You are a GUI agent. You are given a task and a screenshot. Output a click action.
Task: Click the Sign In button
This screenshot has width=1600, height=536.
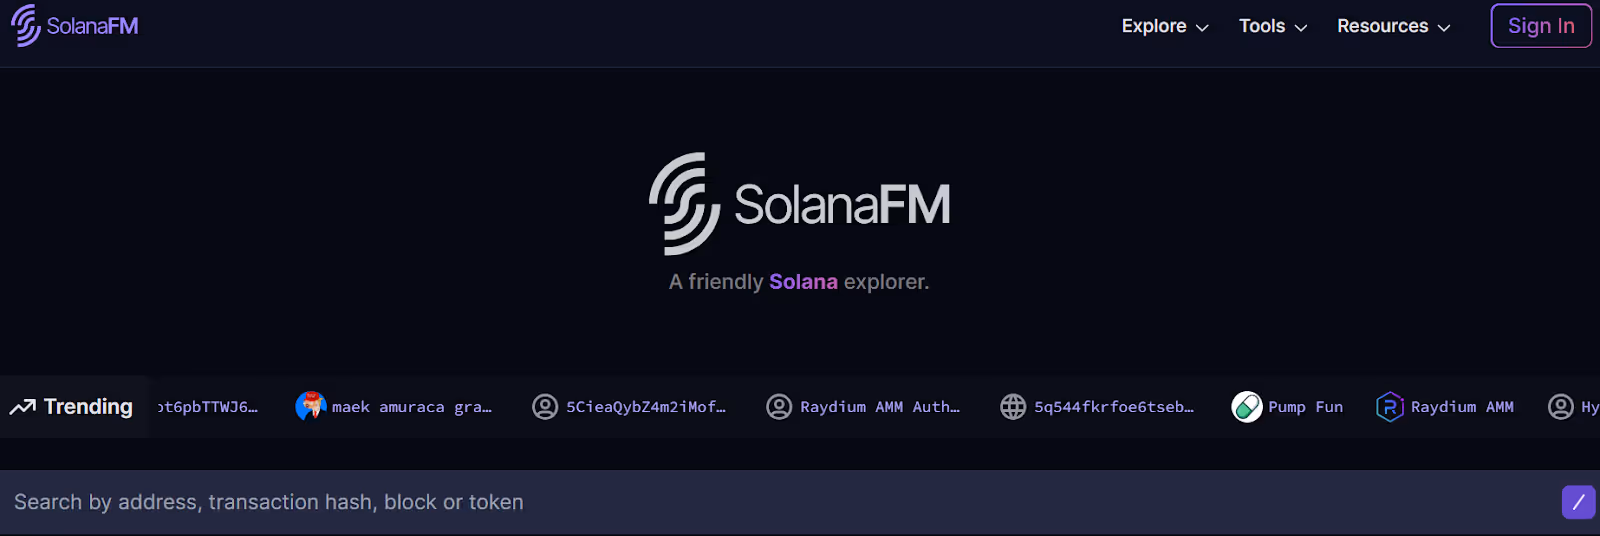click(x=1541, y=26)
